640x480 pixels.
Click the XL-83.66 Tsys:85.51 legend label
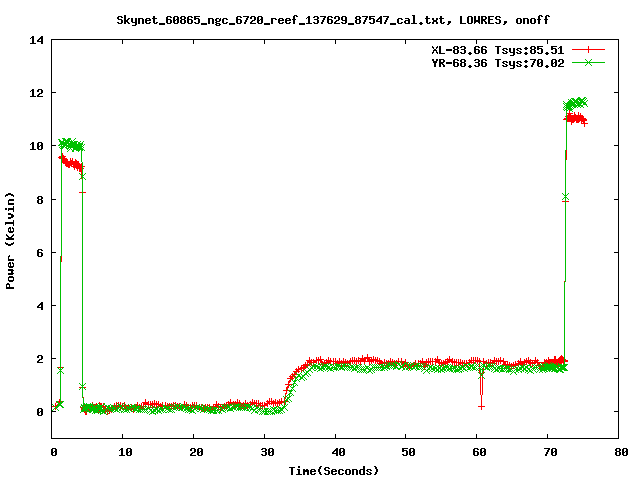[498, 50]
